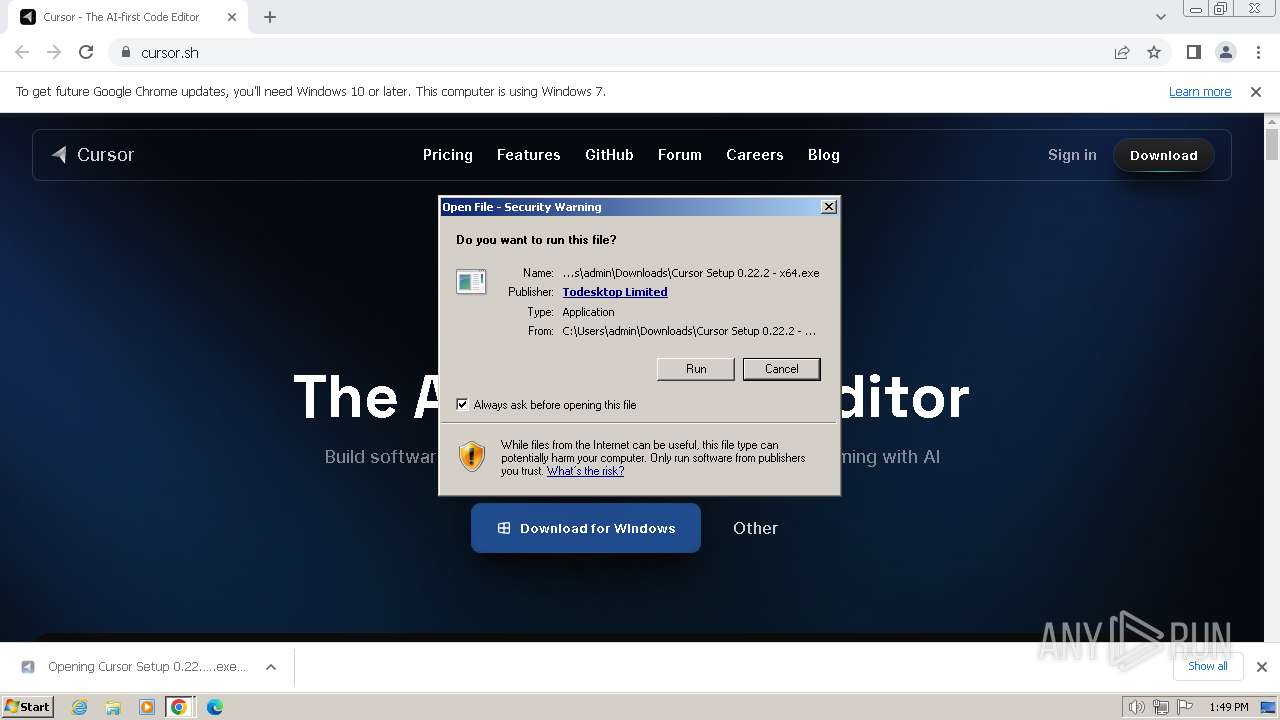
Task: Close the downloads bar
Action: point(1261,667)
